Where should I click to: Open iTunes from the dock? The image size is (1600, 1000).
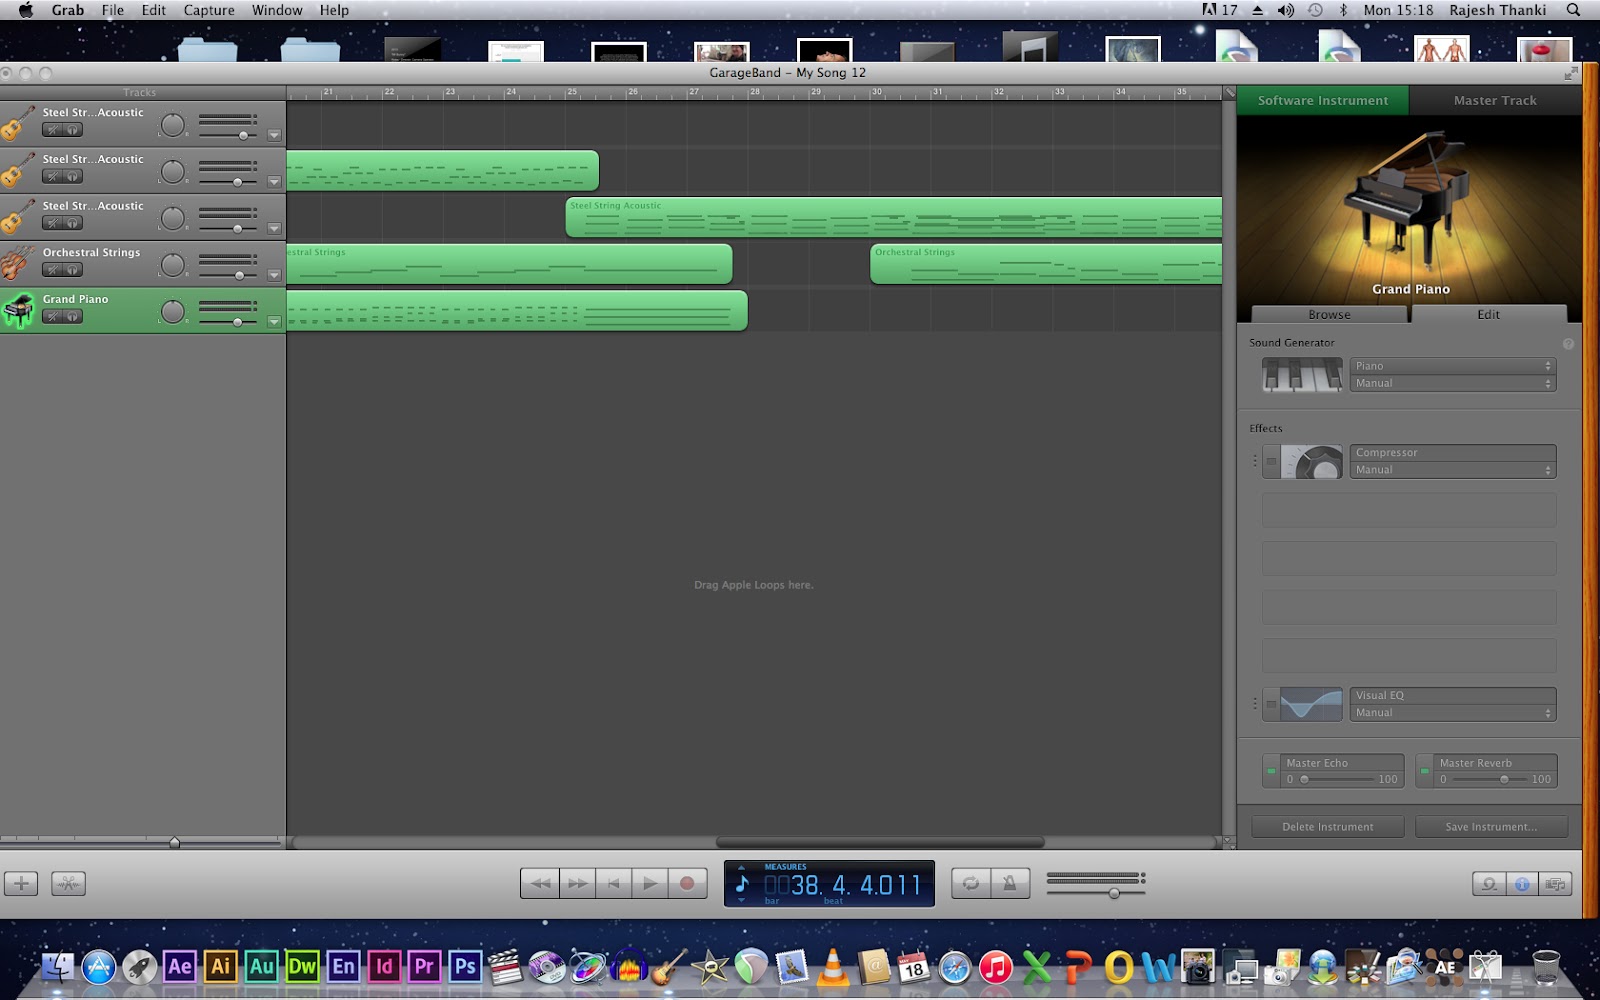coord(996,967)
